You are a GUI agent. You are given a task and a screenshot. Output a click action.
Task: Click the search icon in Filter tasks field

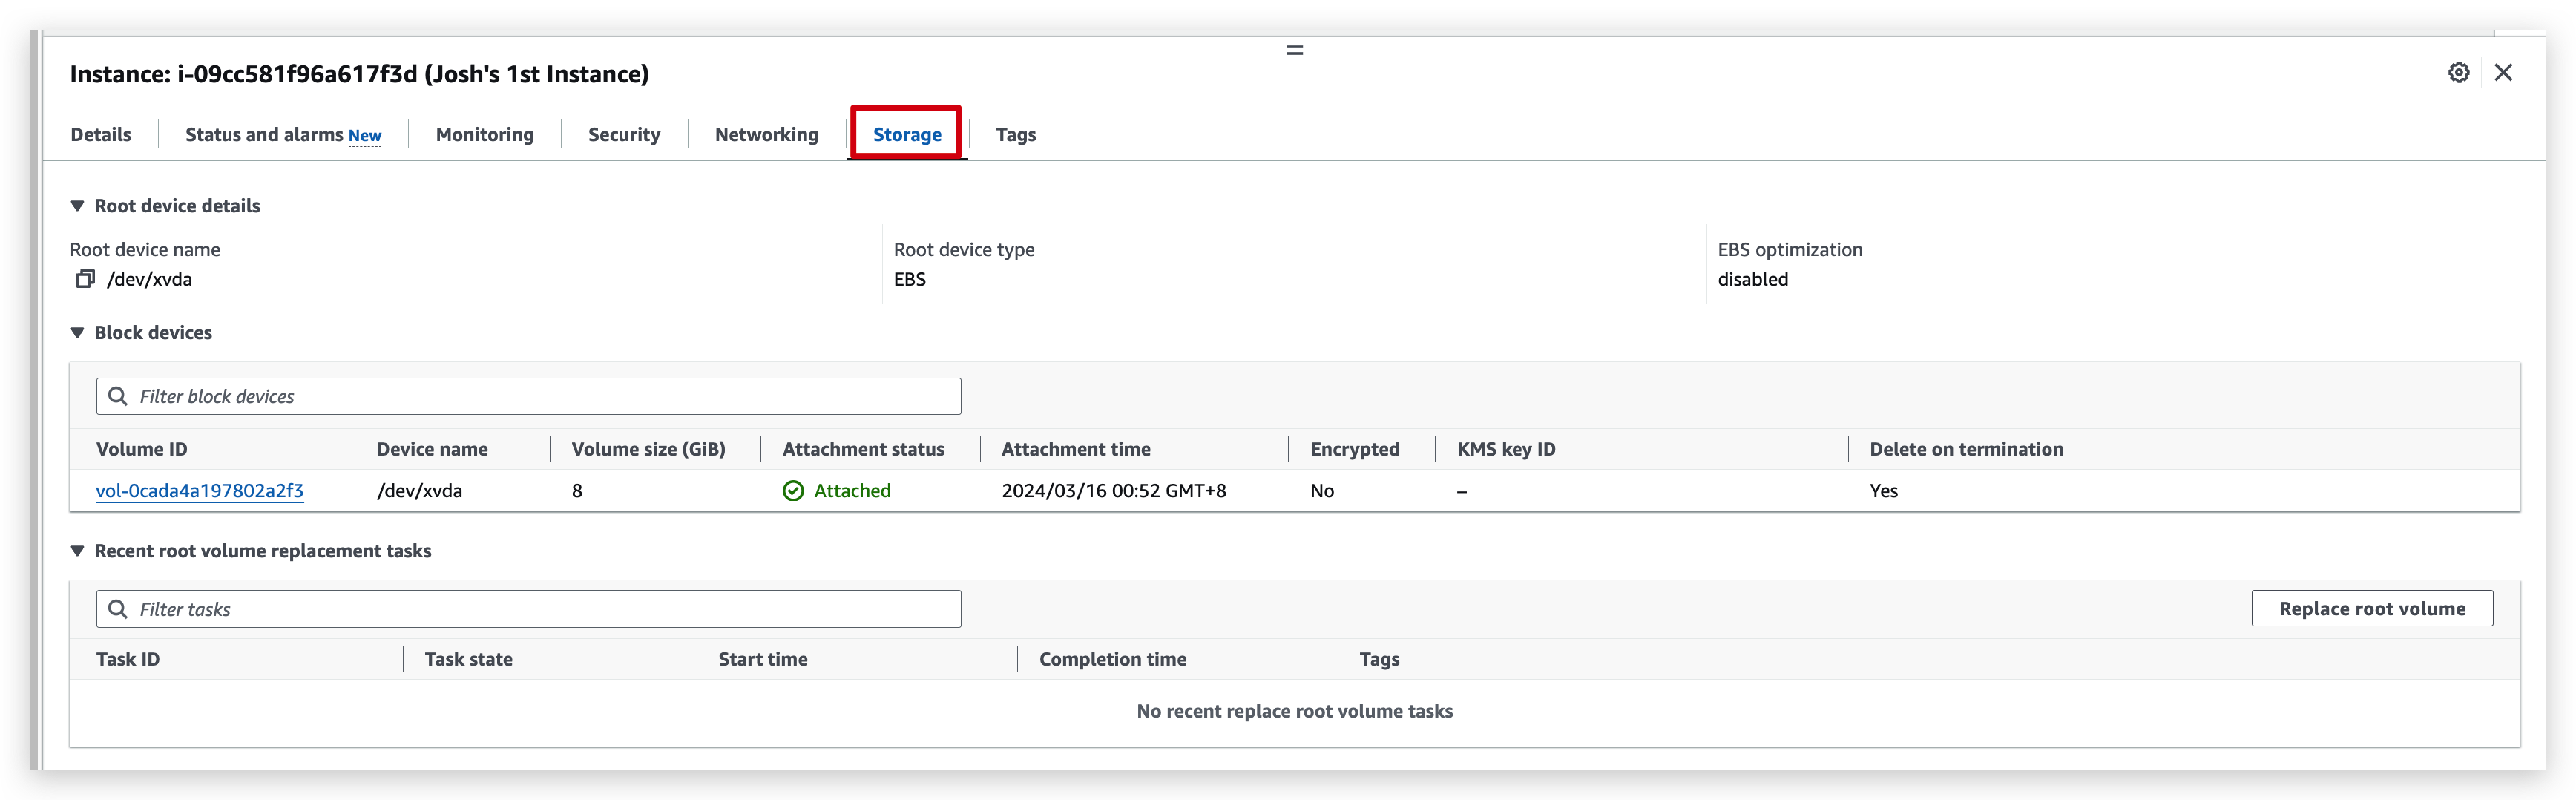tap(118, 608)
